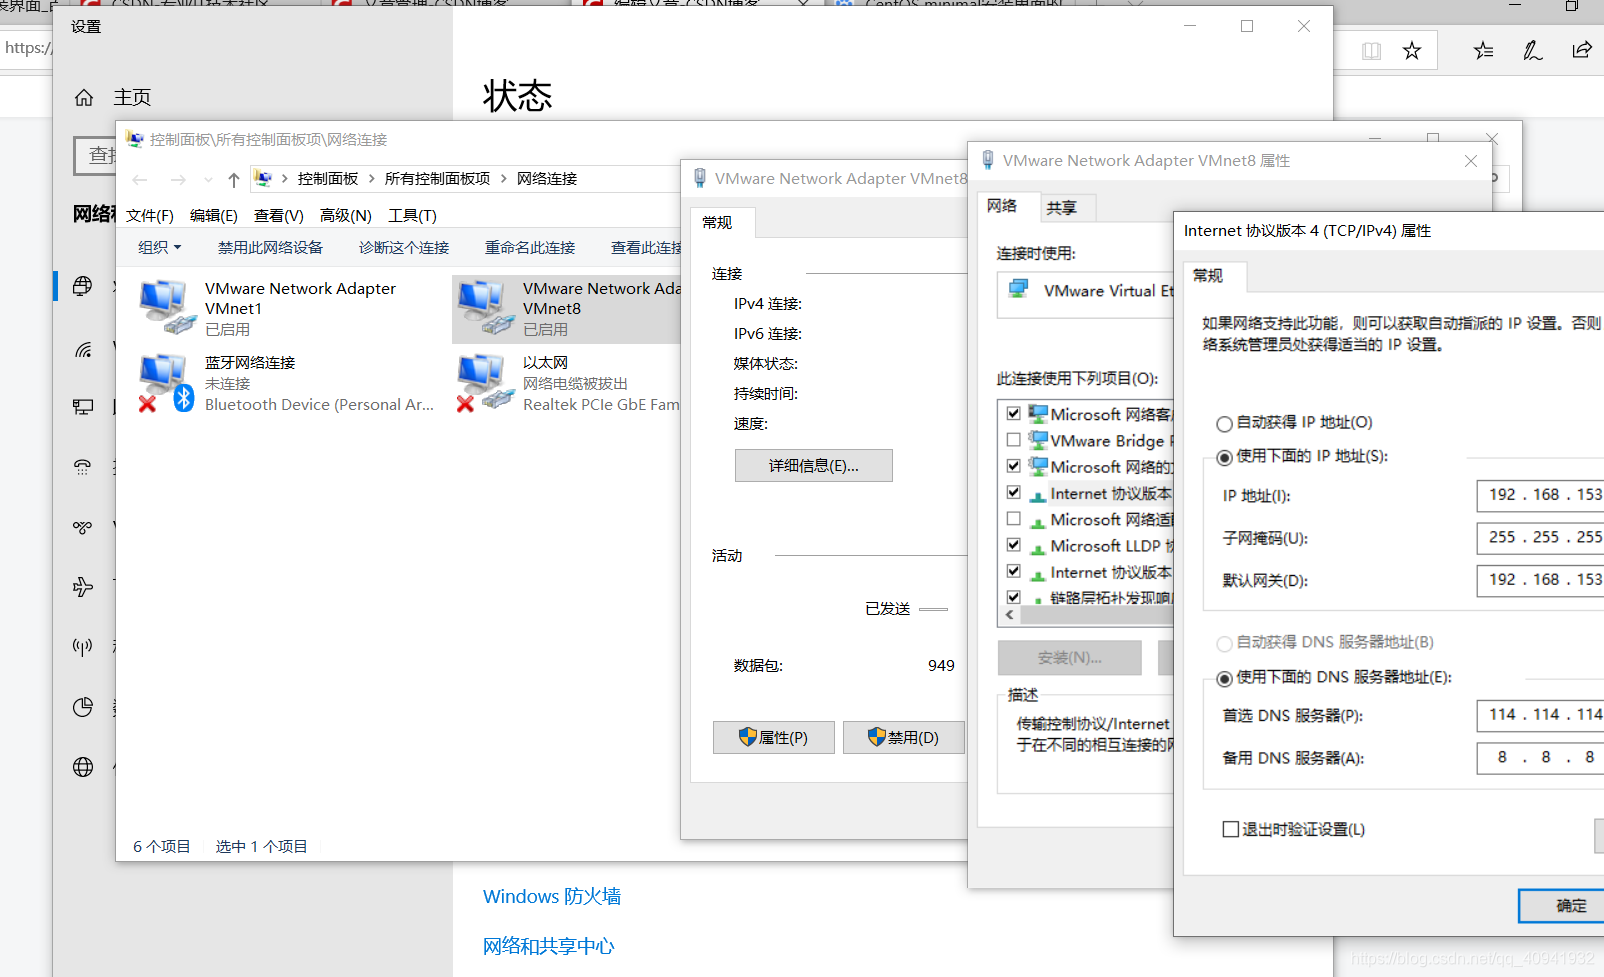Open Wi-Fi icon in Settings sidebar
This screenshot has width=1604, height=977.
tap(83, 349)
